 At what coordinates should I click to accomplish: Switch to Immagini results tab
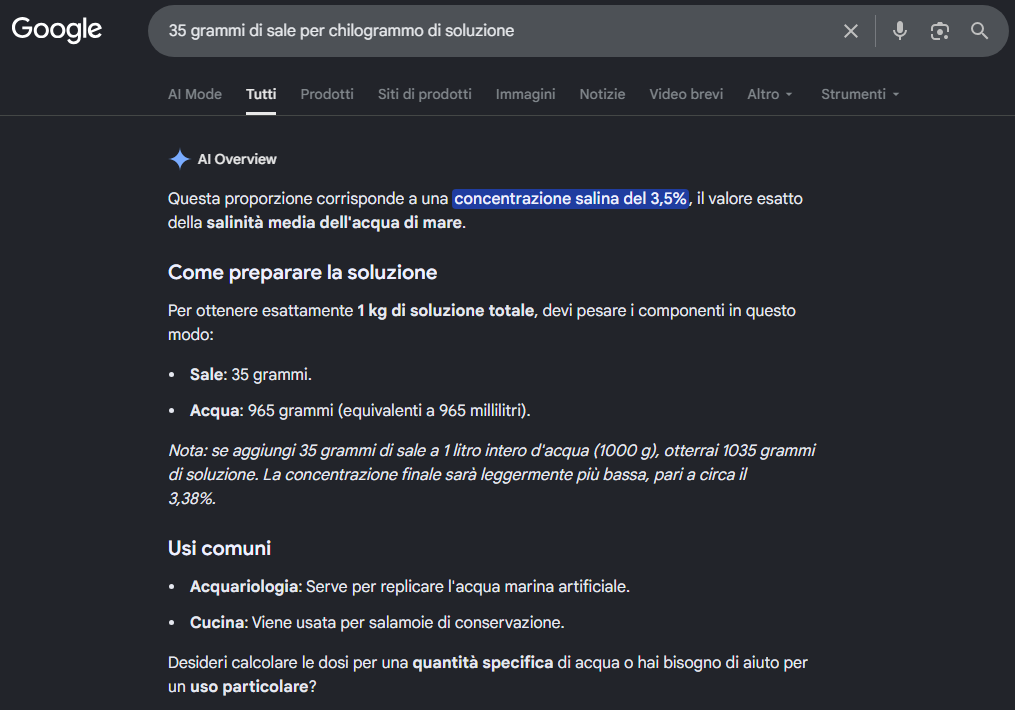click(x=526, y=94)
